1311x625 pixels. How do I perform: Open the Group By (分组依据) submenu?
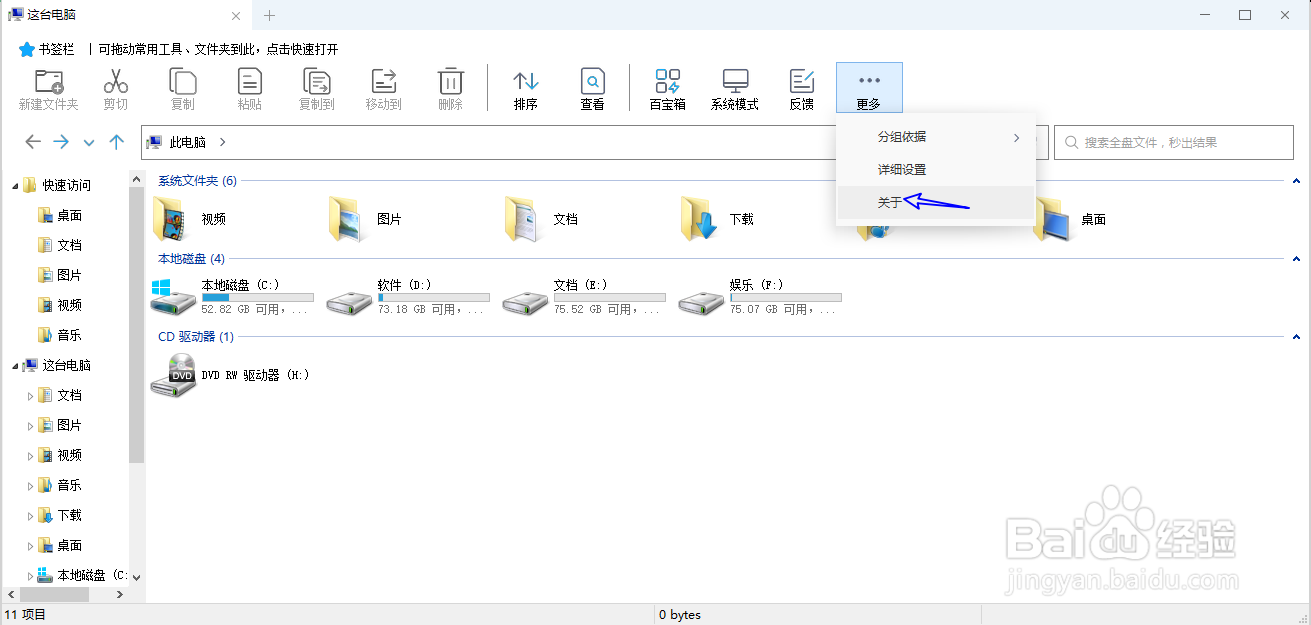[936, 137]
